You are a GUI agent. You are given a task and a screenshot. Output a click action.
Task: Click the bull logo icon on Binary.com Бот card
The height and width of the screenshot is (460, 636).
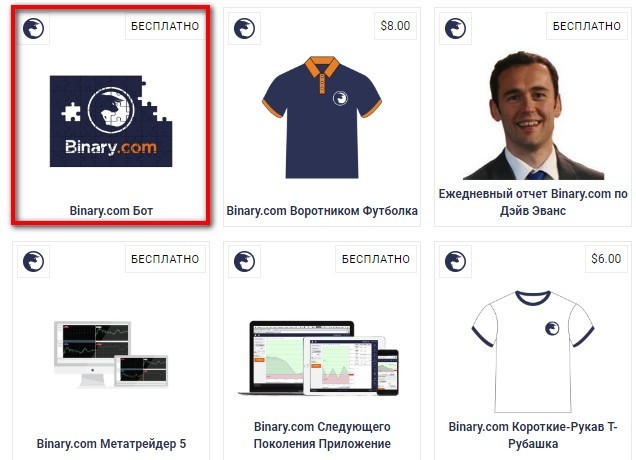point(33,28)
